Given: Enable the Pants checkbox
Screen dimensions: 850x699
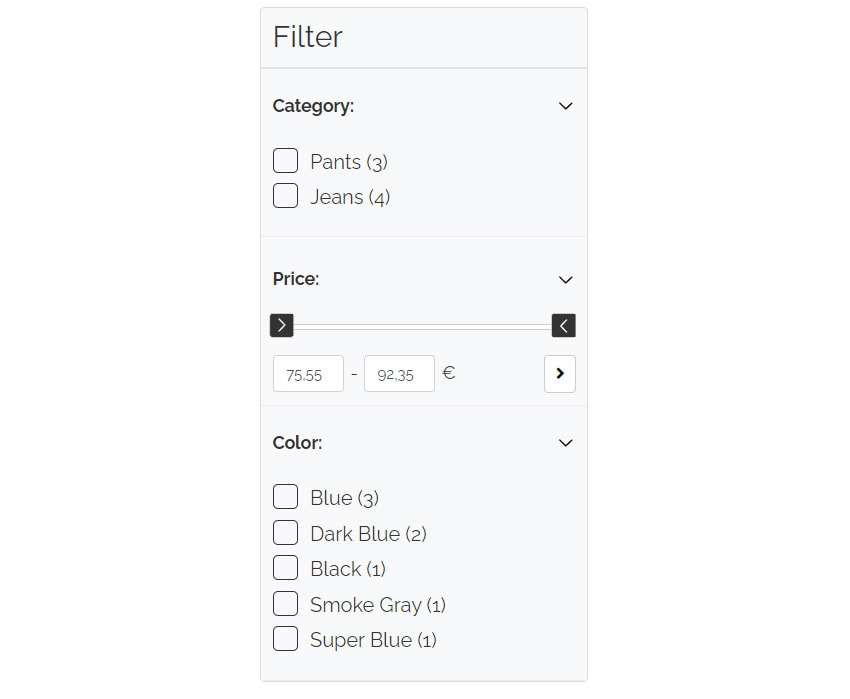Looking at the screenshot, I should [x=285, y=160].
